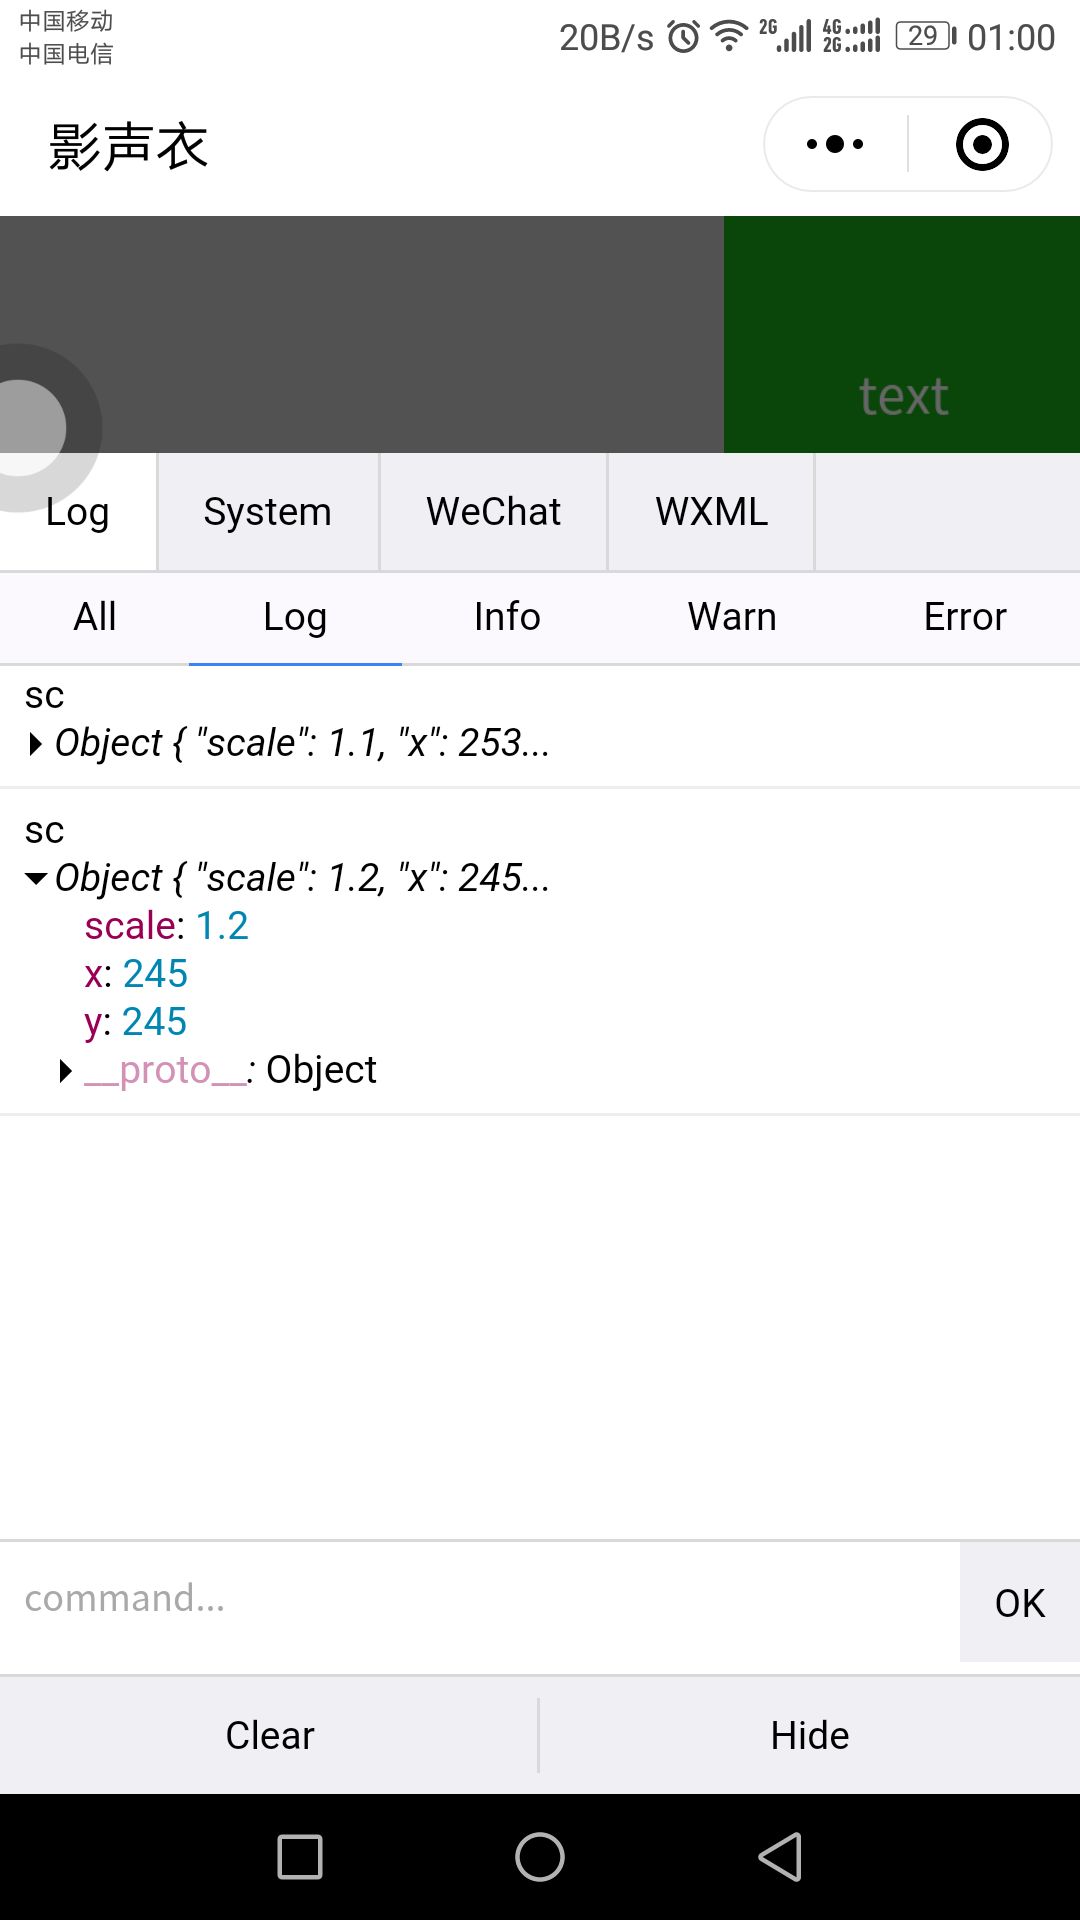Select the scale: 1.2 property
Image resolution: width=1080 pixels, height=1920 pixels.
pyautogui.click(x=166, y=926)
